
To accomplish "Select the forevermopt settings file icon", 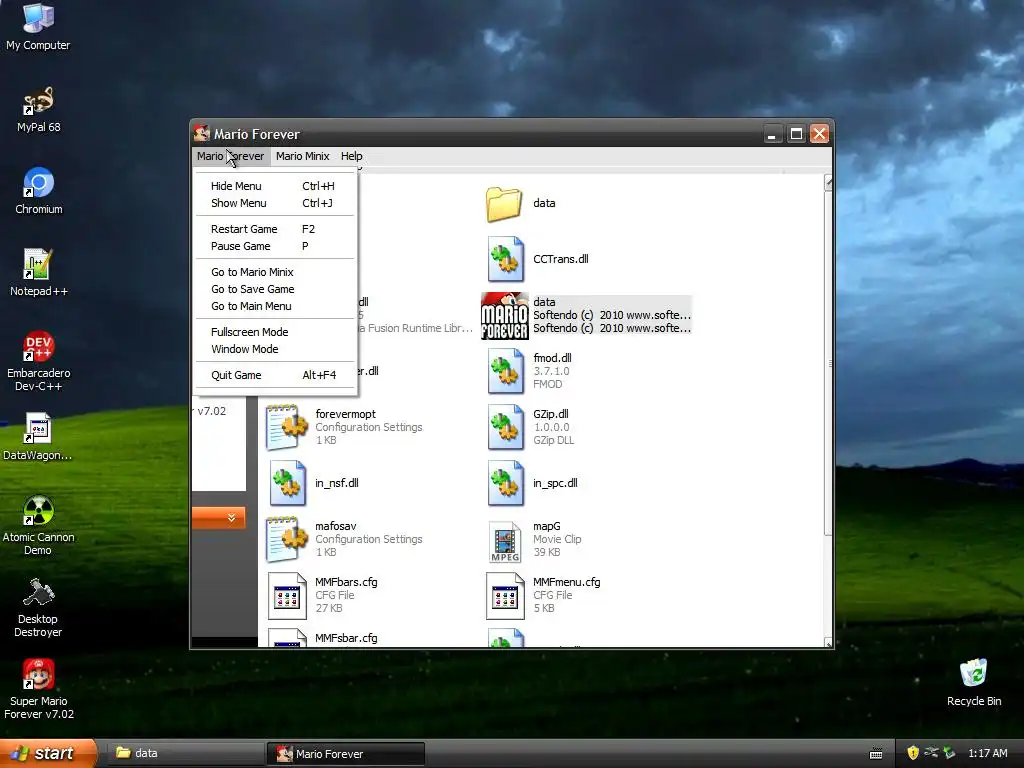I will click(x=287, y=428).
